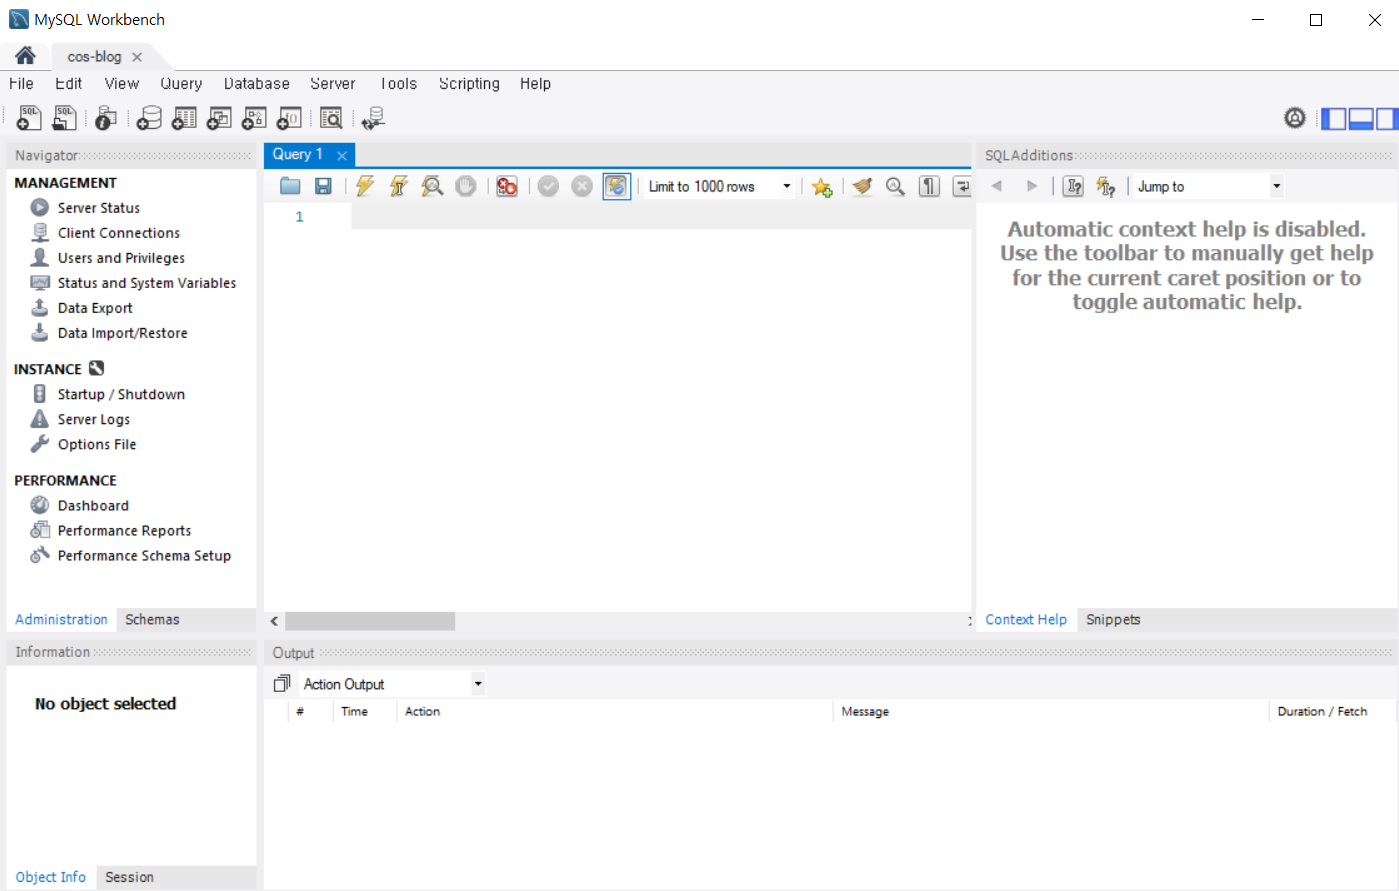
Task: Switch to the Session tab
Action: [x=130, y=877]
